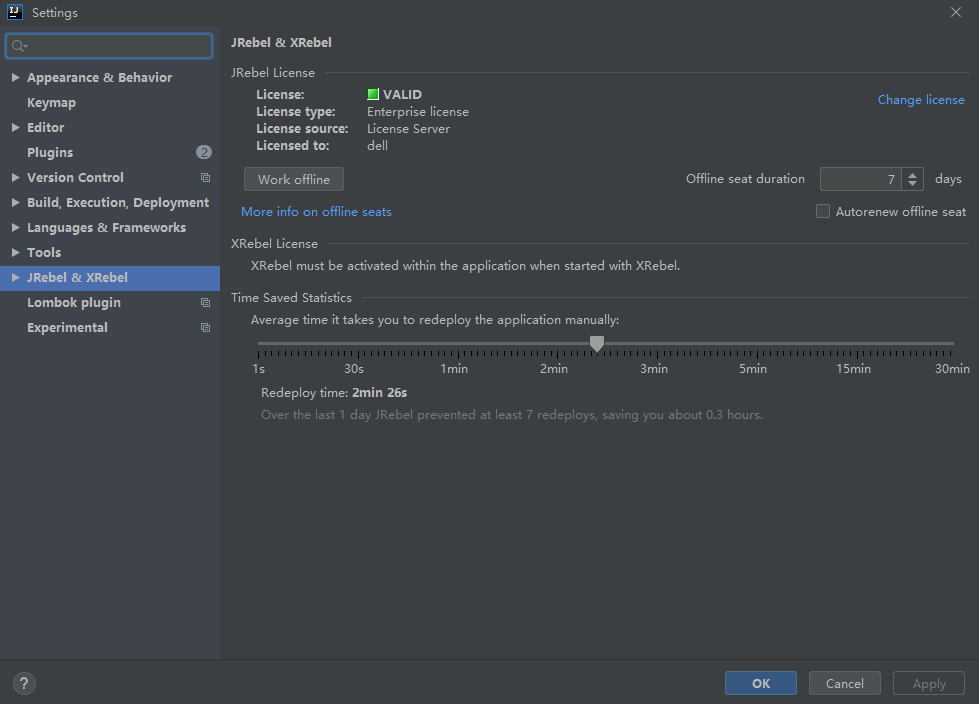The width and height of the screenshot is (979, 704).
Task: Expand Build, Execution, Deployment arrow
Action: (16, 202)
